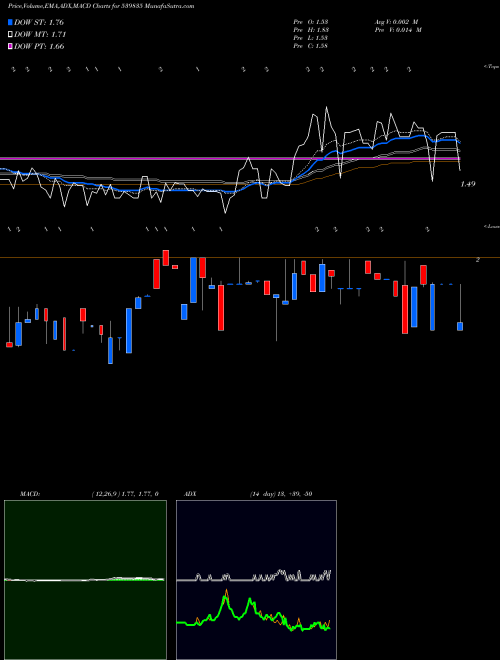Viewport: 500px width, 660px height.
Task: Select the 'DOW PT: 1.66' legend label
Action: pos(39,47)
